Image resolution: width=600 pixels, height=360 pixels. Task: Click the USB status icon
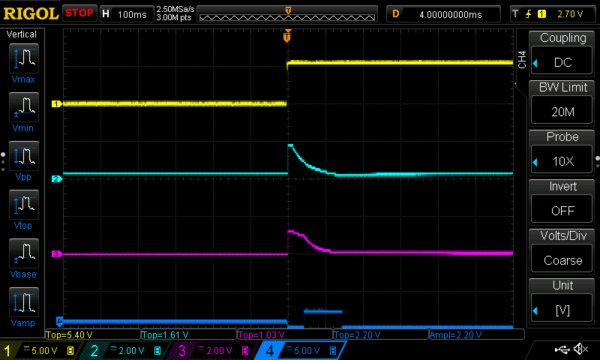point(562,349)
